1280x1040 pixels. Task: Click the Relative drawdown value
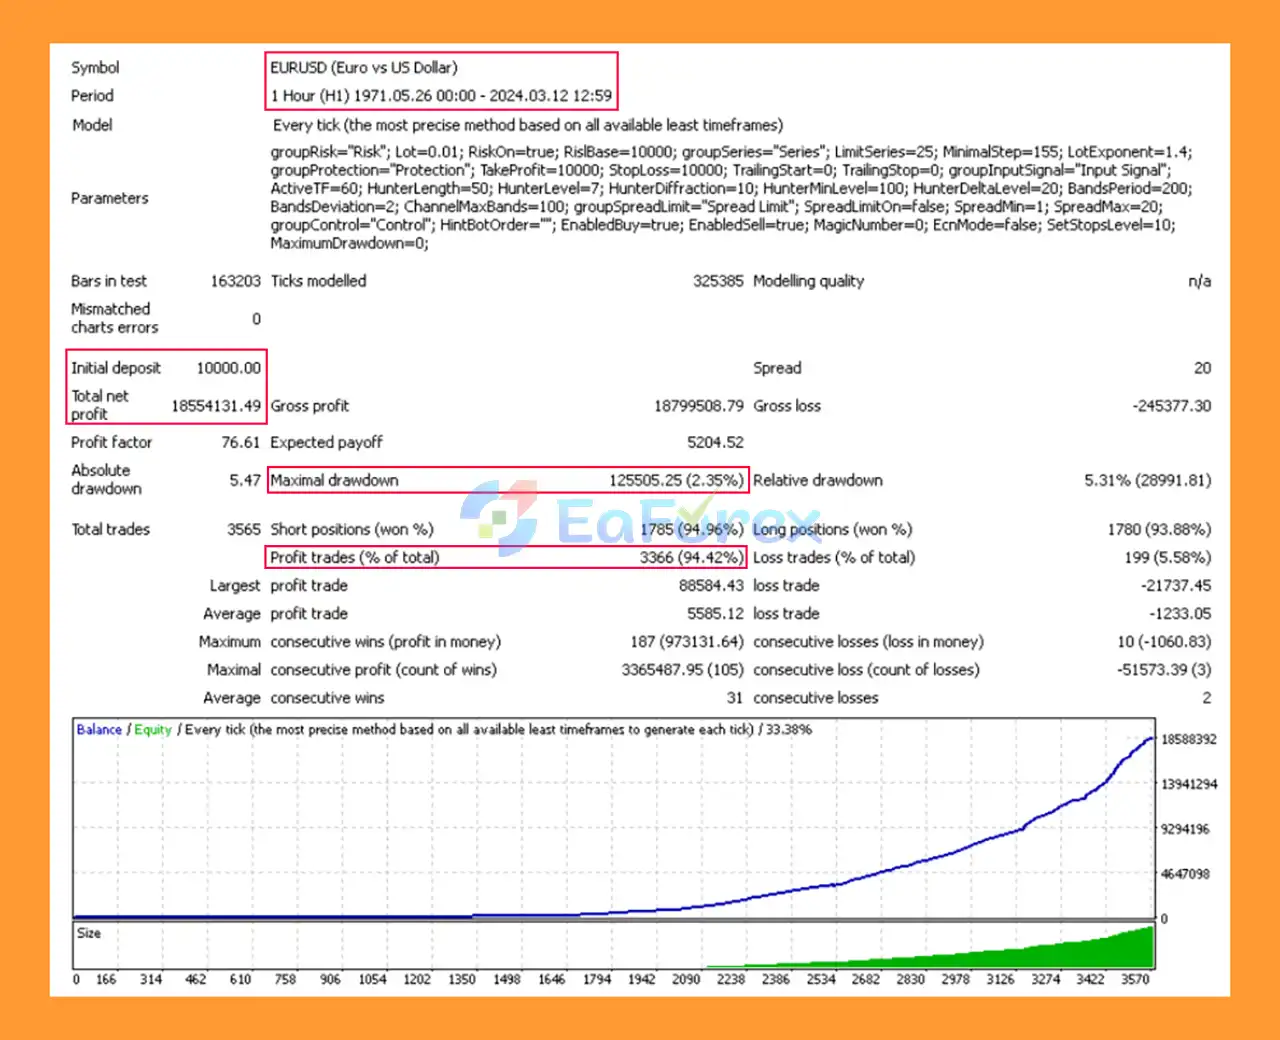pos(1147,481)
